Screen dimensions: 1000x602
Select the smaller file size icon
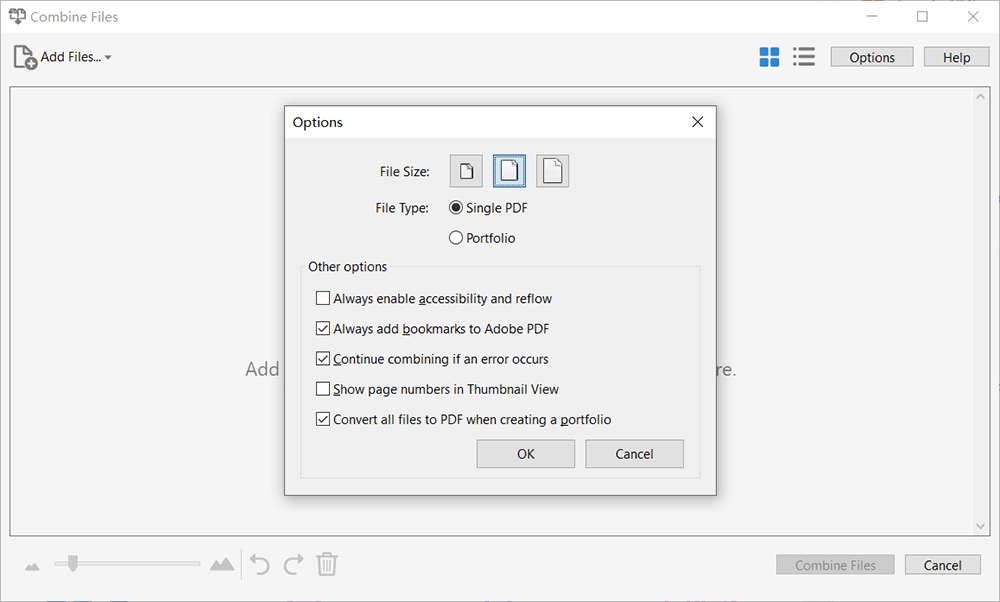(x=466, y=171)
